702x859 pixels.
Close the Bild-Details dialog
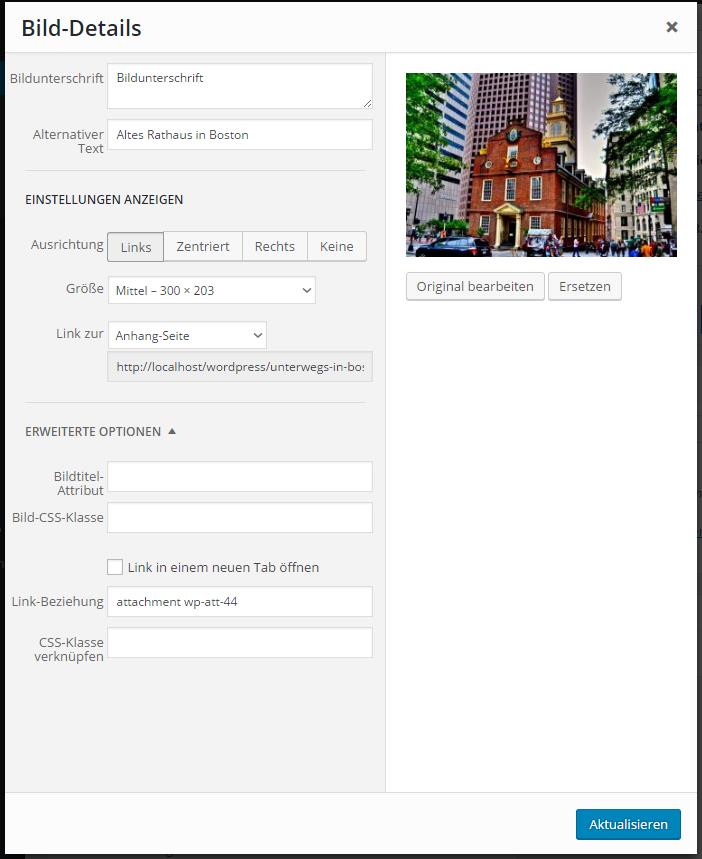pyautogui.click(x=672, y=28)
